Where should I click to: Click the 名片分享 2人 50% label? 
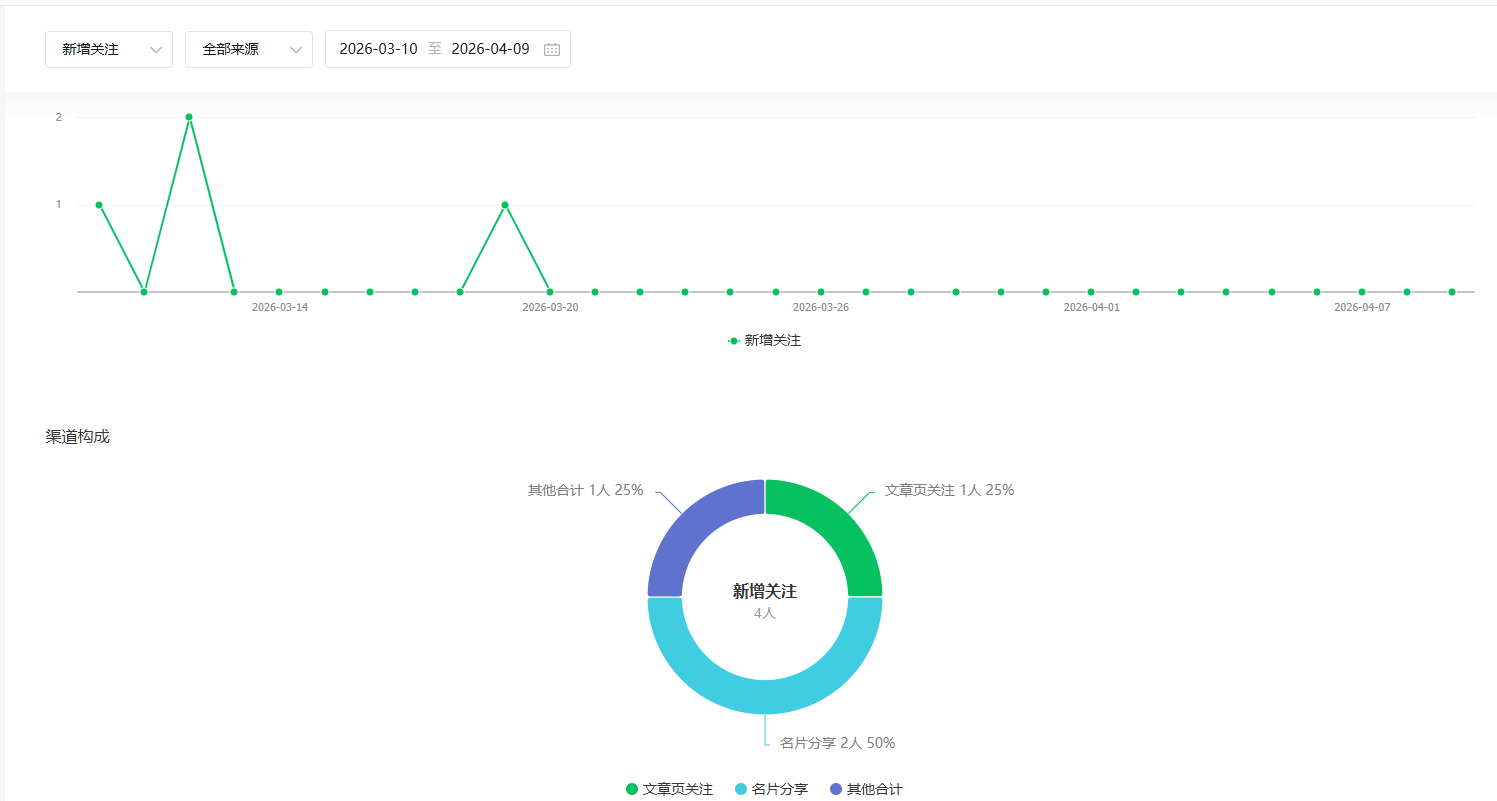tap(837, 743)
